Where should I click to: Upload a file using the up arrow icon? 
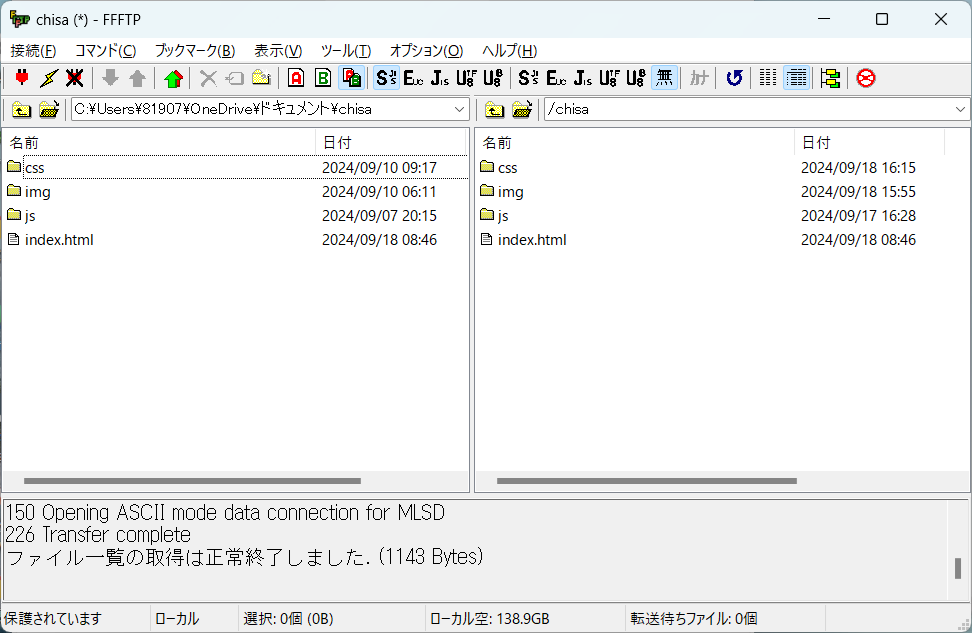136,77
